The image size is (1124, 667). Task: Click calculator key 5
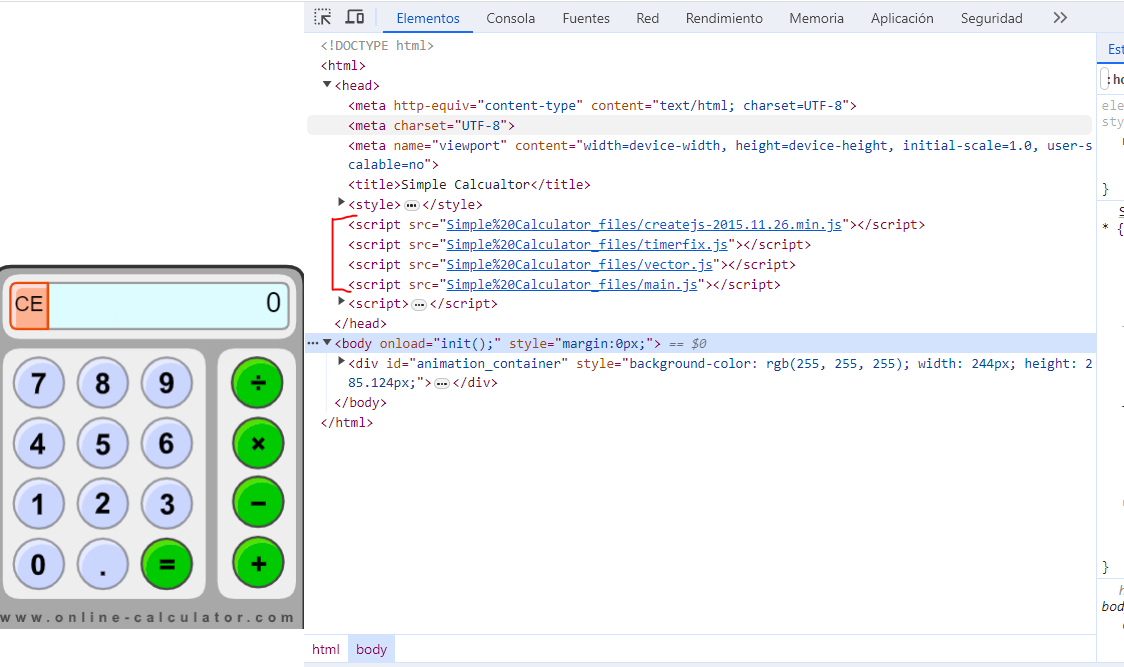103,443
